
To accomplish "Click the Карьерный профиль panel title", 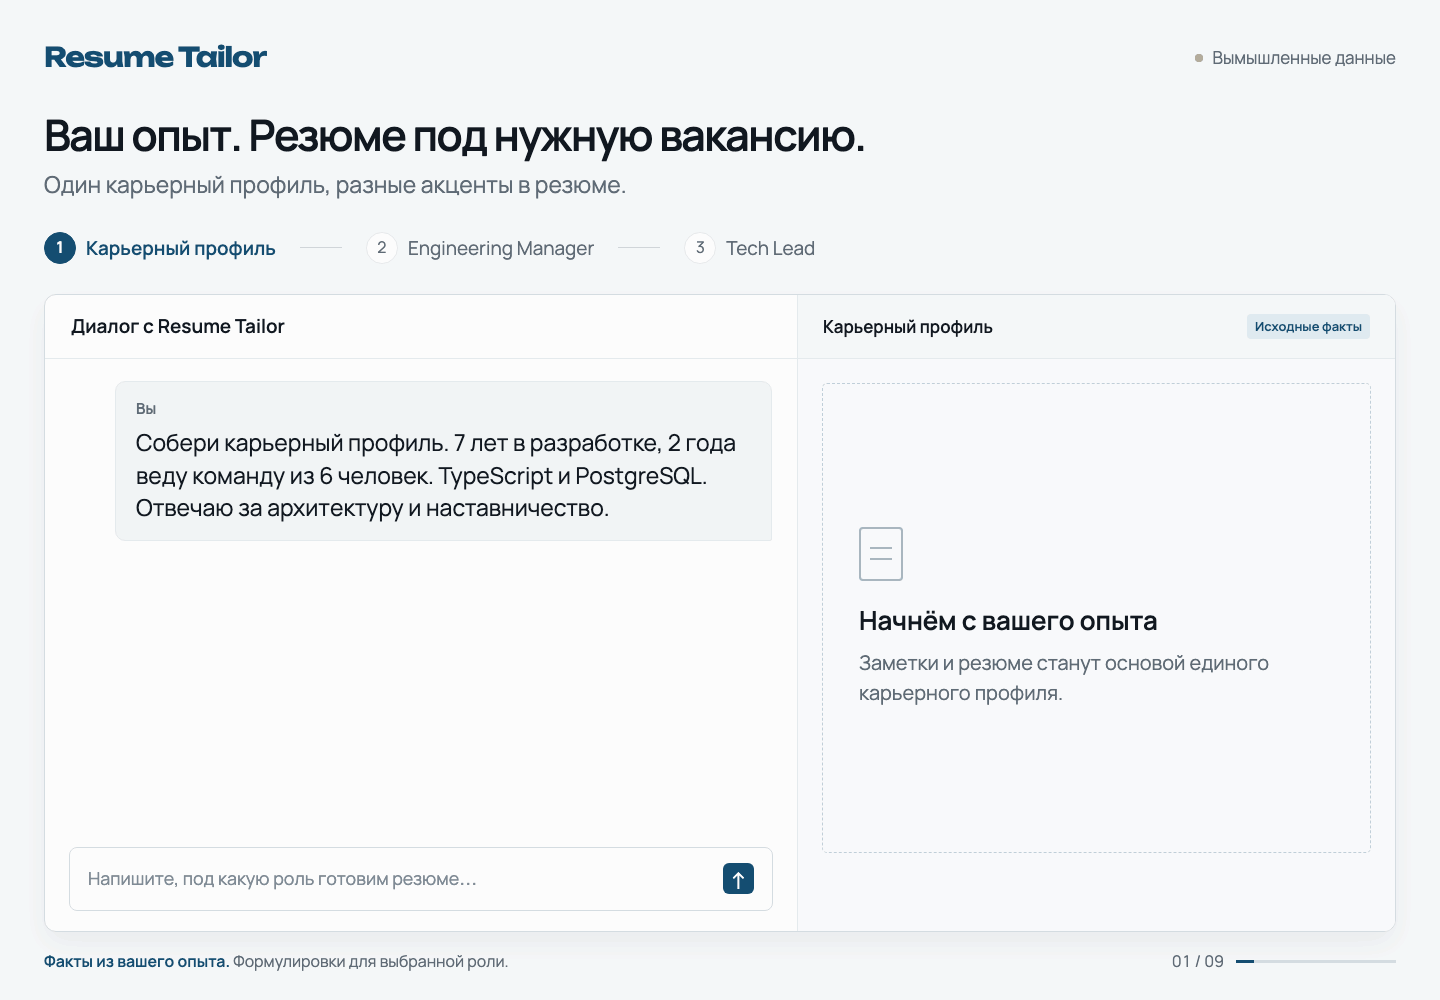I will click(908, 327).
